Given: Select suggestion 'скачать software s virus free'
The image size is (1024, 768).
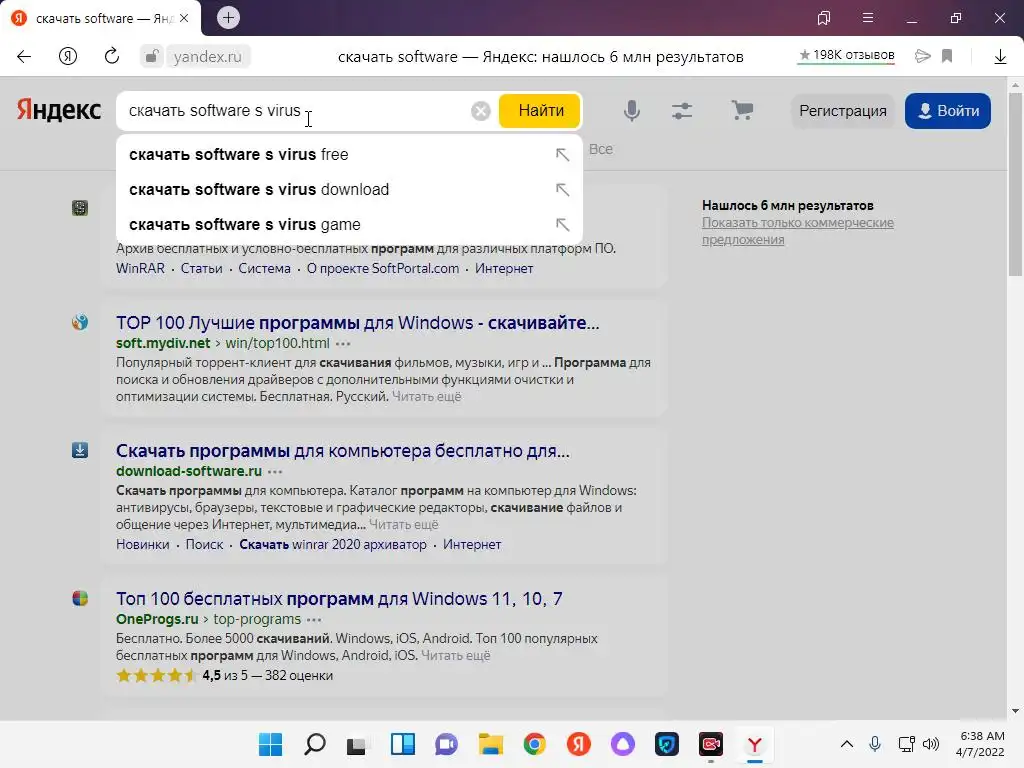Looking at the screenshot, I should click(x=349, y=155).
